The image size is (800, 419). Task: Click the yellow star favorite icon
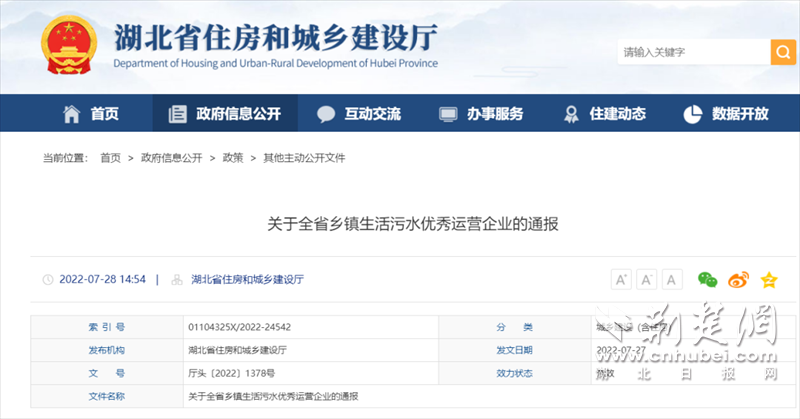[769, 280]
